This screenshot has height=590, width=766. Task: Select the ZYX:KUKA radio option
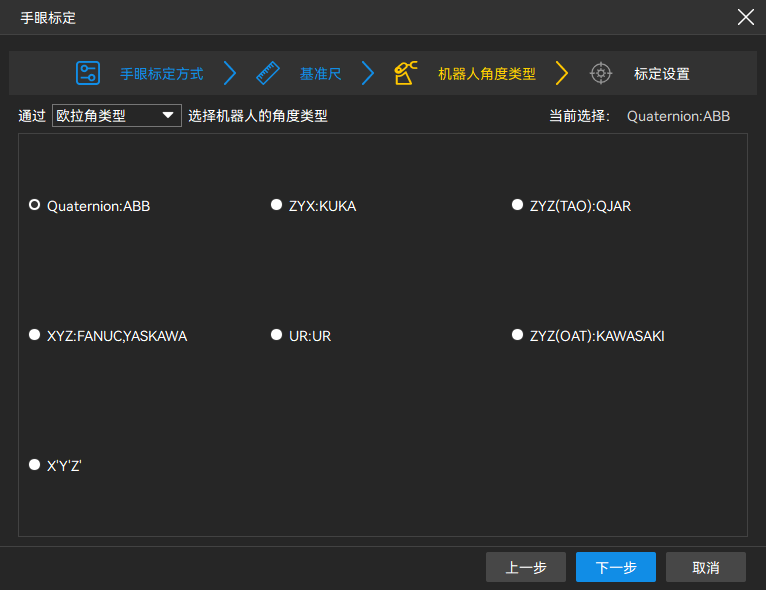point(277,205)
